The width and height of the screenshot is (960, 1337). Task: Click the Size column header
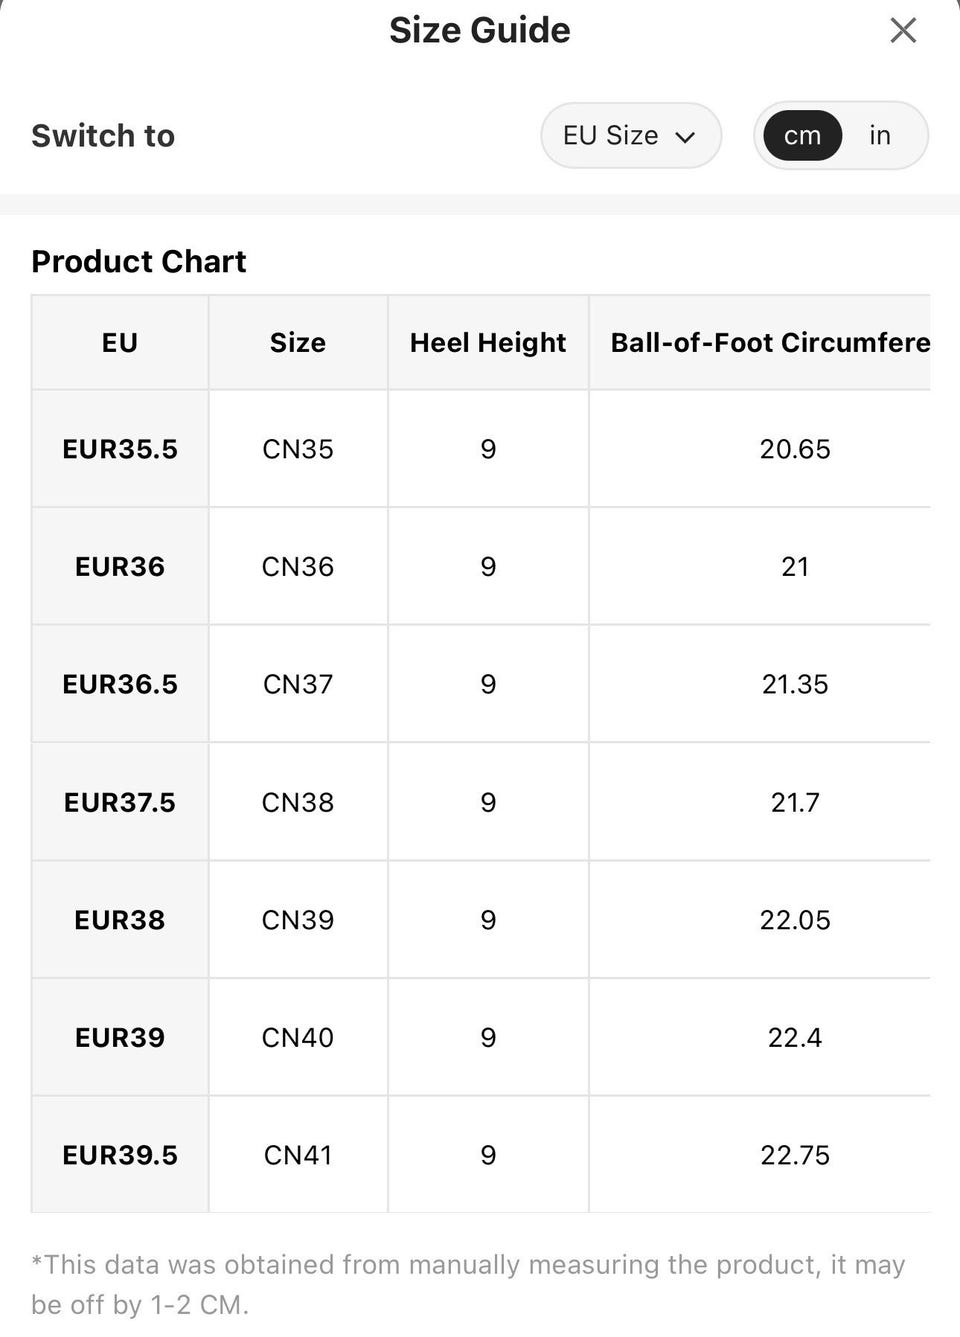click(298, 342)
